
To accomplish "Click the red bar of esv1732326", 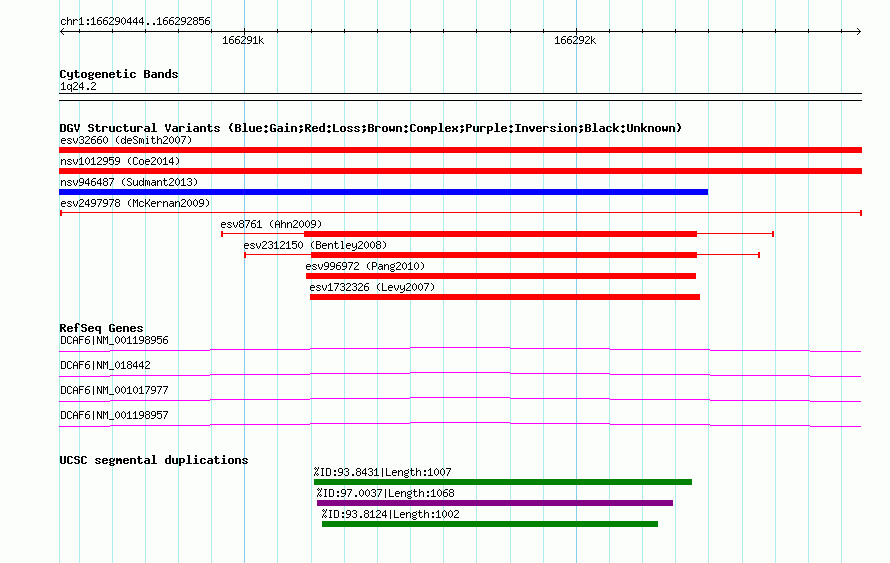I will pos(505,297).
